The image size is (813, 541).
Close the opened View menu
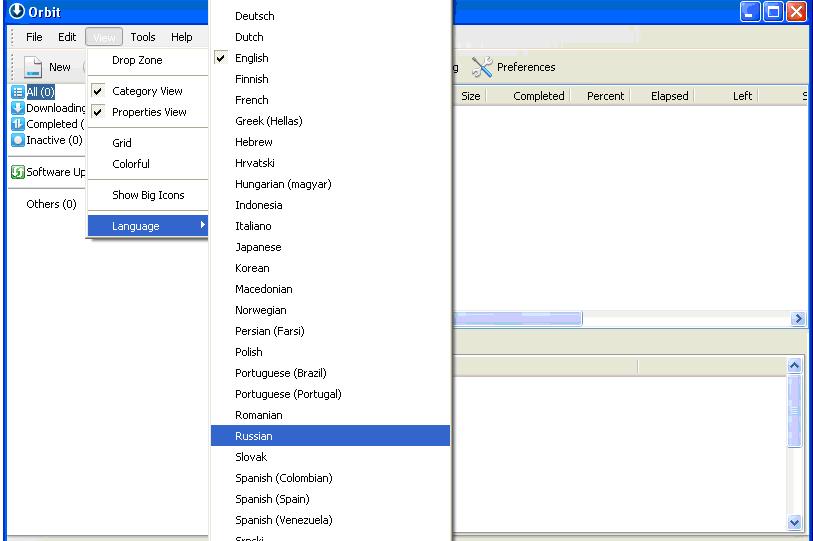[104, 37]
